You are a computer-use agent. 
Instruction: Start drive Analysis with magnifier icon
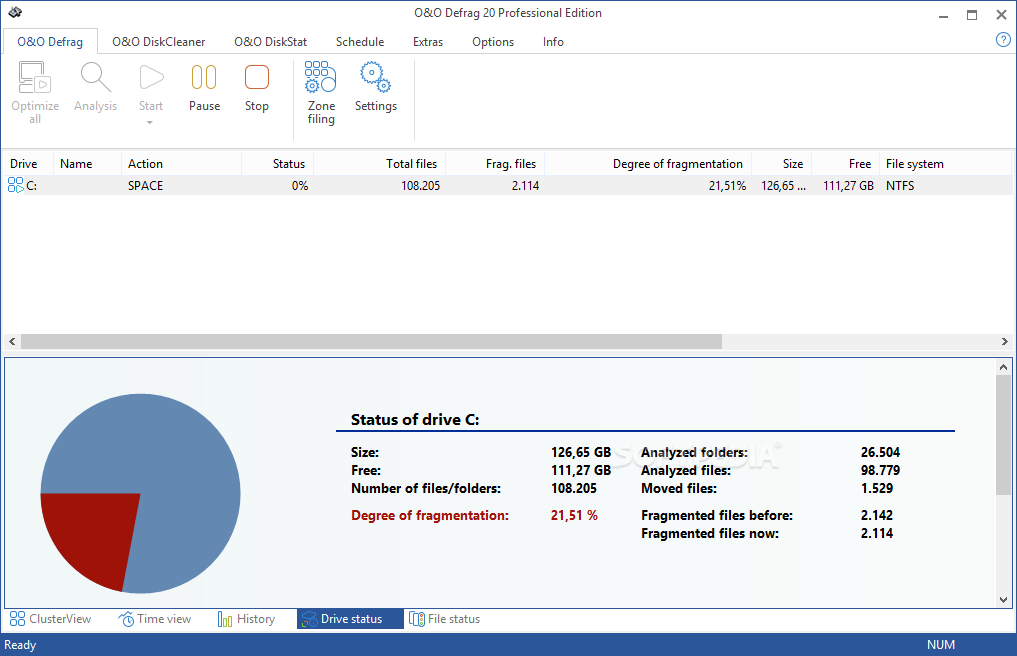click(x=95, y=77)
